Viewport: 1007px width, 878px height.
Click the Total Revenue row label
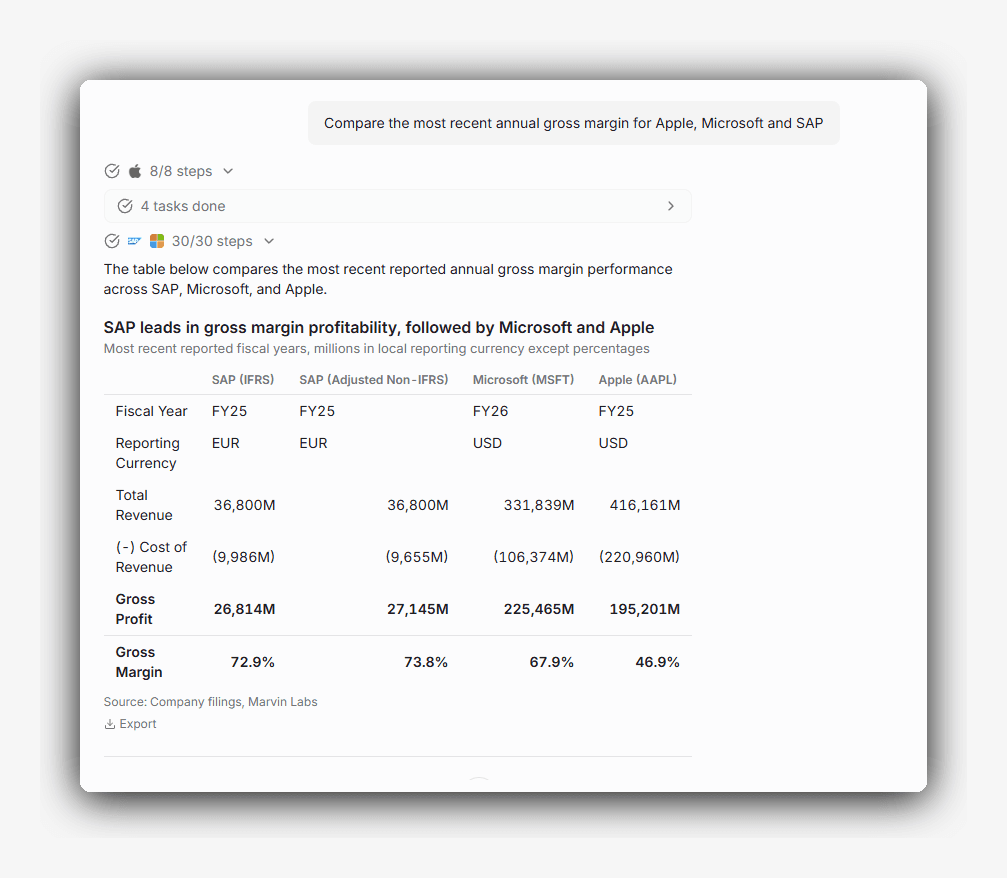pyautogui.click(x=144, y=505)
